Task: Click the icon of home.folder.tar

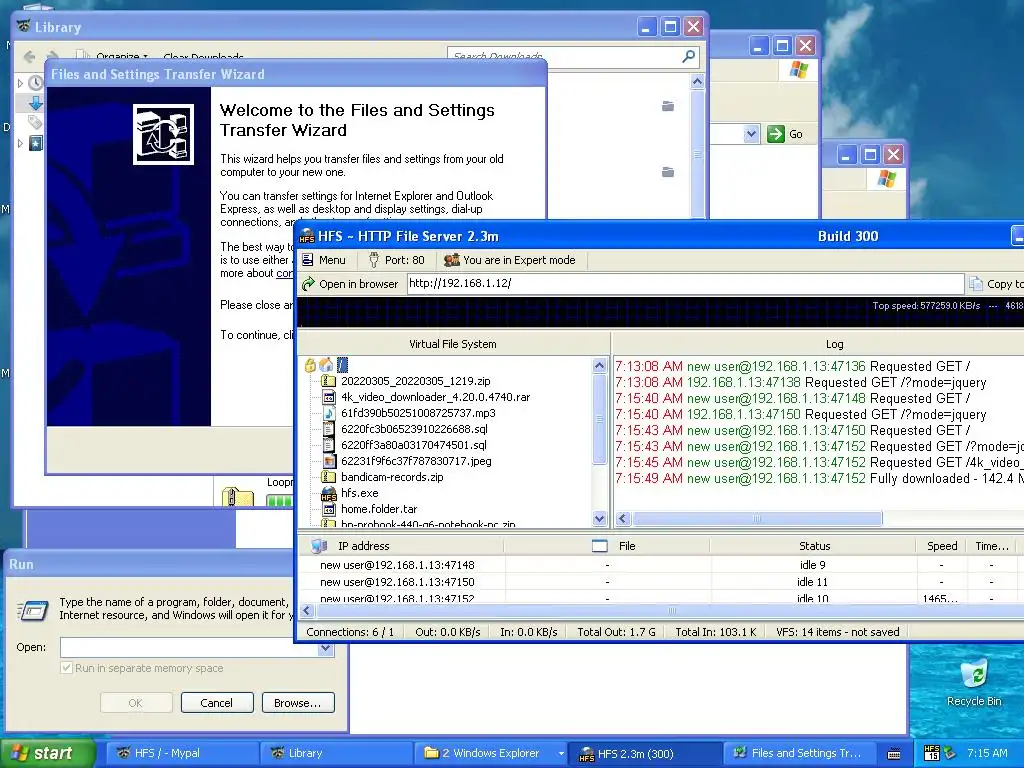Action: [328, 509]
